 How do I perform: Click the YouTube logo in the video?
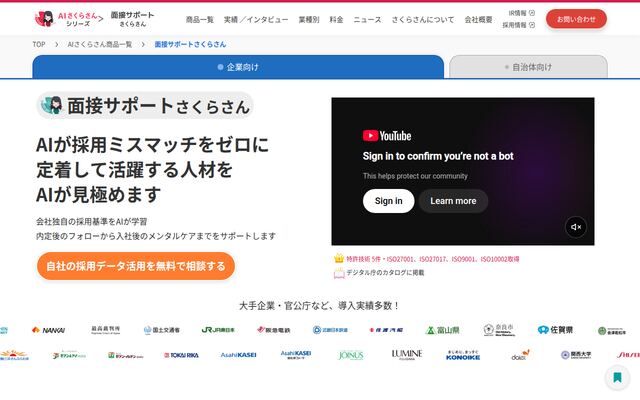click(x=387, y=136)
